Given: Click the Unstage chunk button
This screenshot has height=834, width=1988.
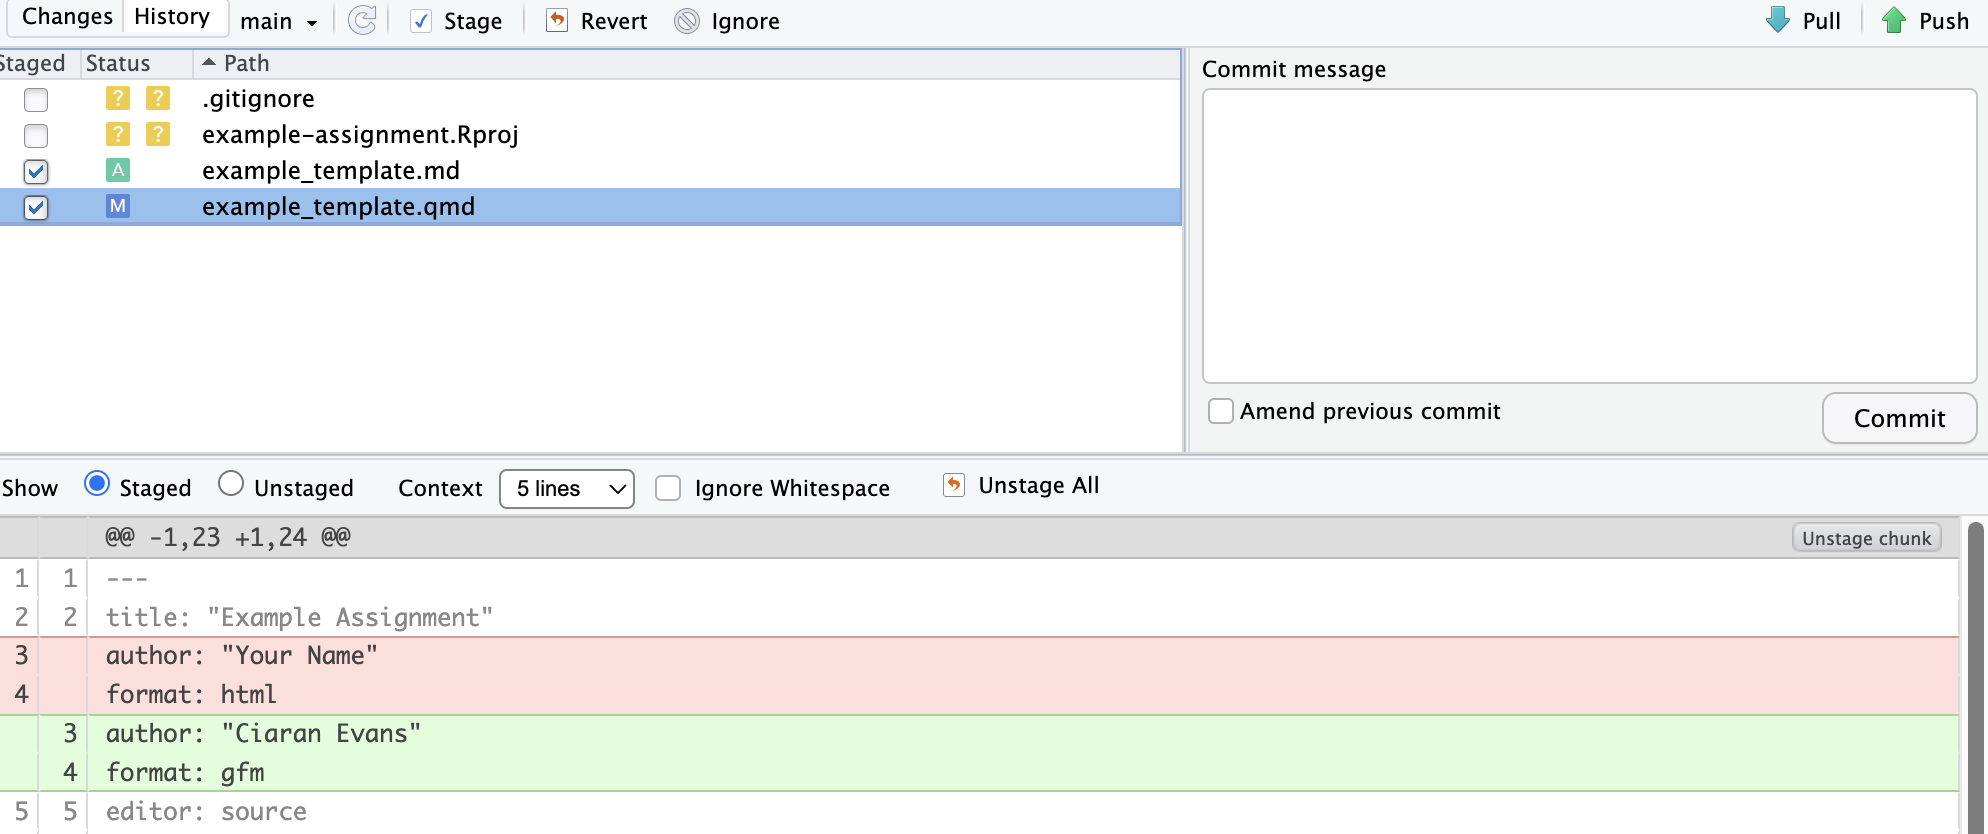Looking at the screenshot, I should 1865,538.
